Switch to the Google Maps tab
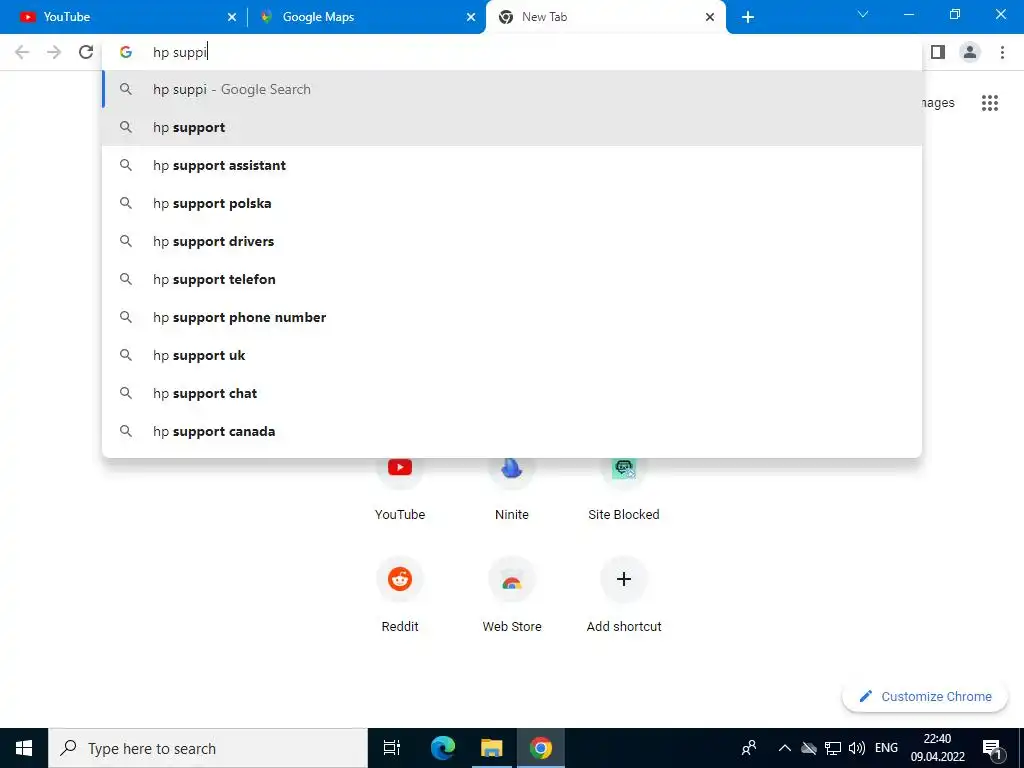The height and width of the screenshot is (768, 1024). tap(367, 17)
